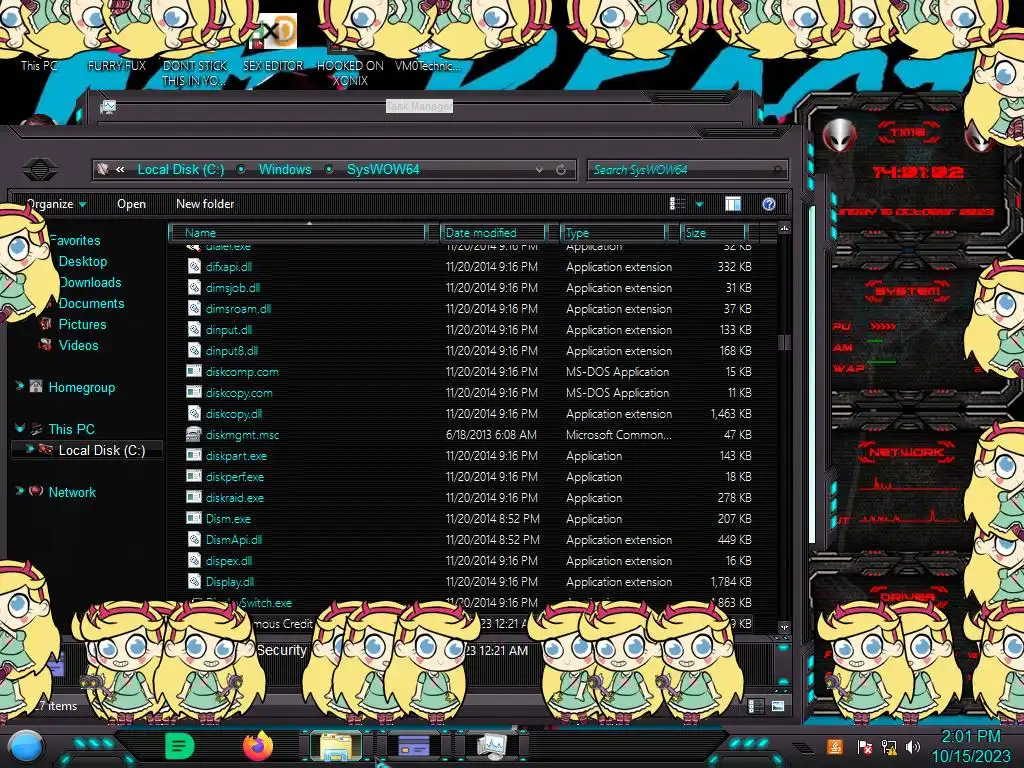The width and height of the screenshot is (1024, 768).
Task: Select file difxapi.dll
Action: 229,266
